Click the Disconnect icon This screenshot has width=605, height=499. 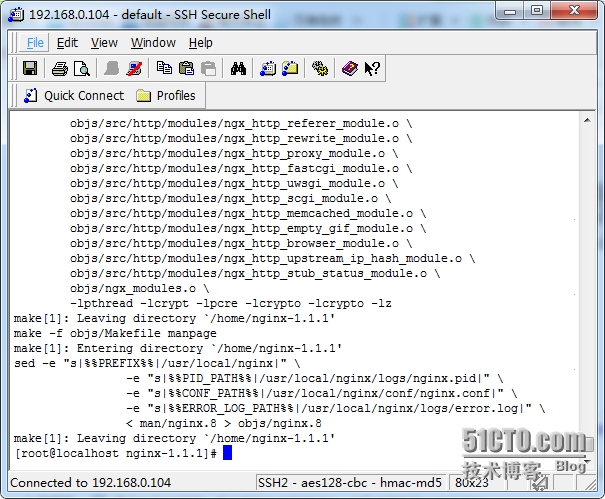click(x=134, y=69)
